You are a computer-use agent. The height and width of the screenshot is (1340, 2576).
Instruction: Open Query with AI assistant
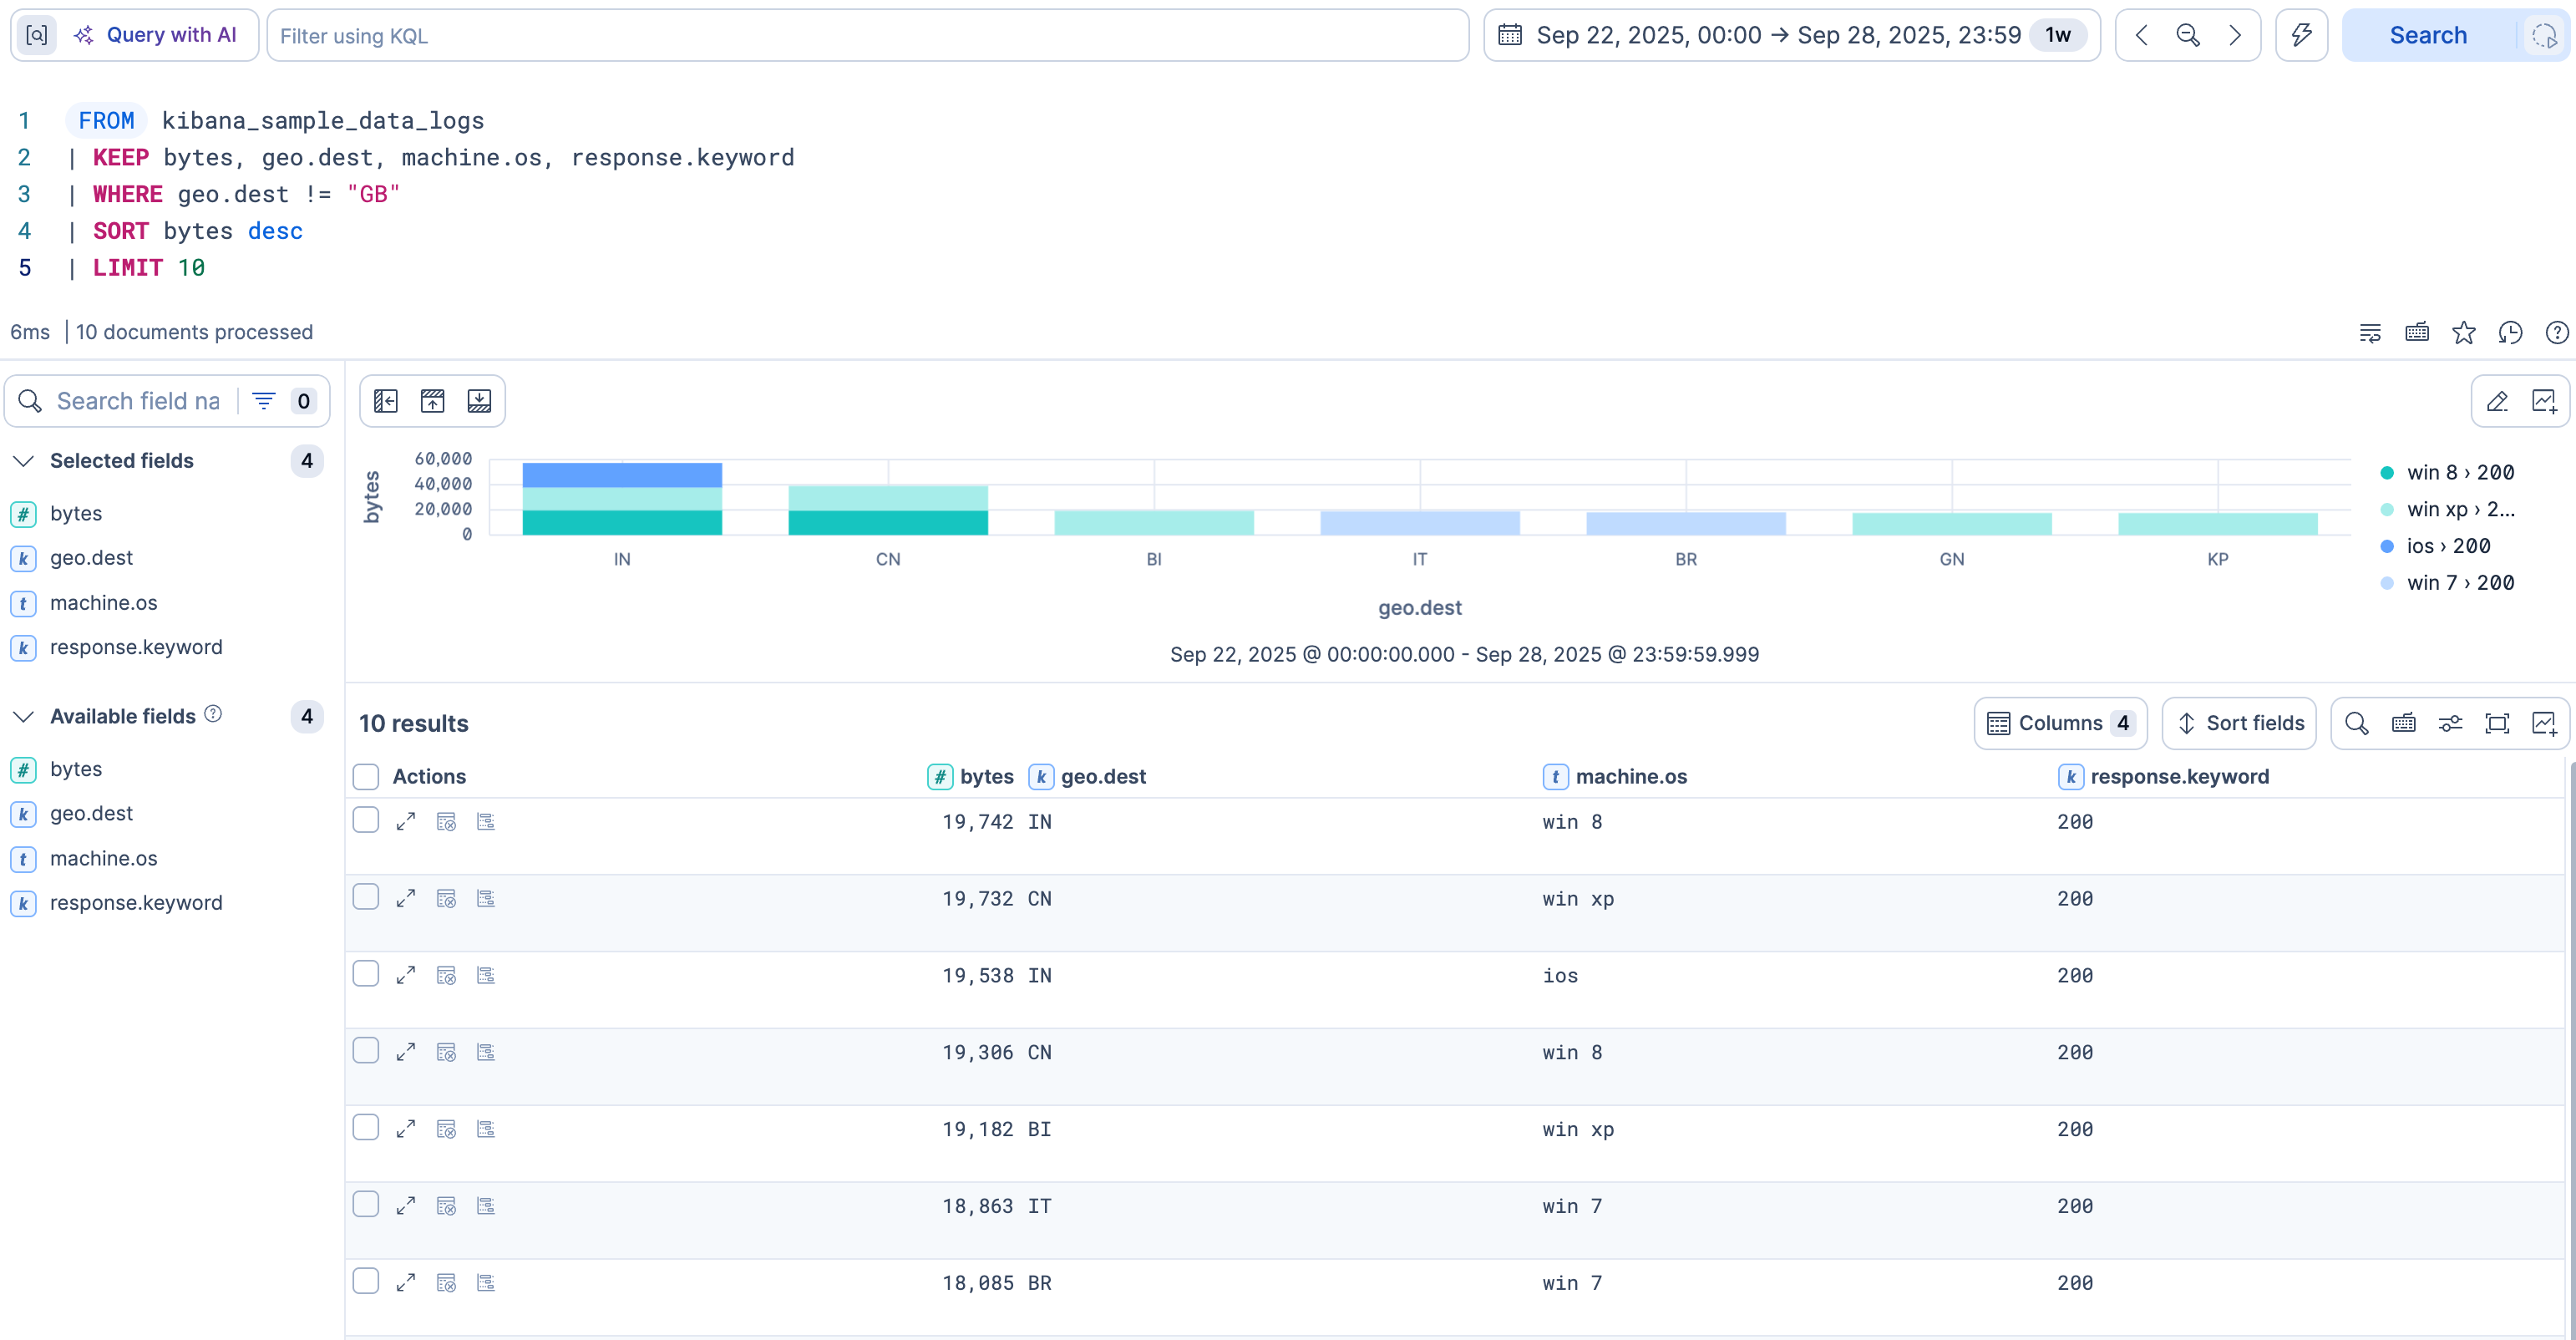tap(156, 35)
